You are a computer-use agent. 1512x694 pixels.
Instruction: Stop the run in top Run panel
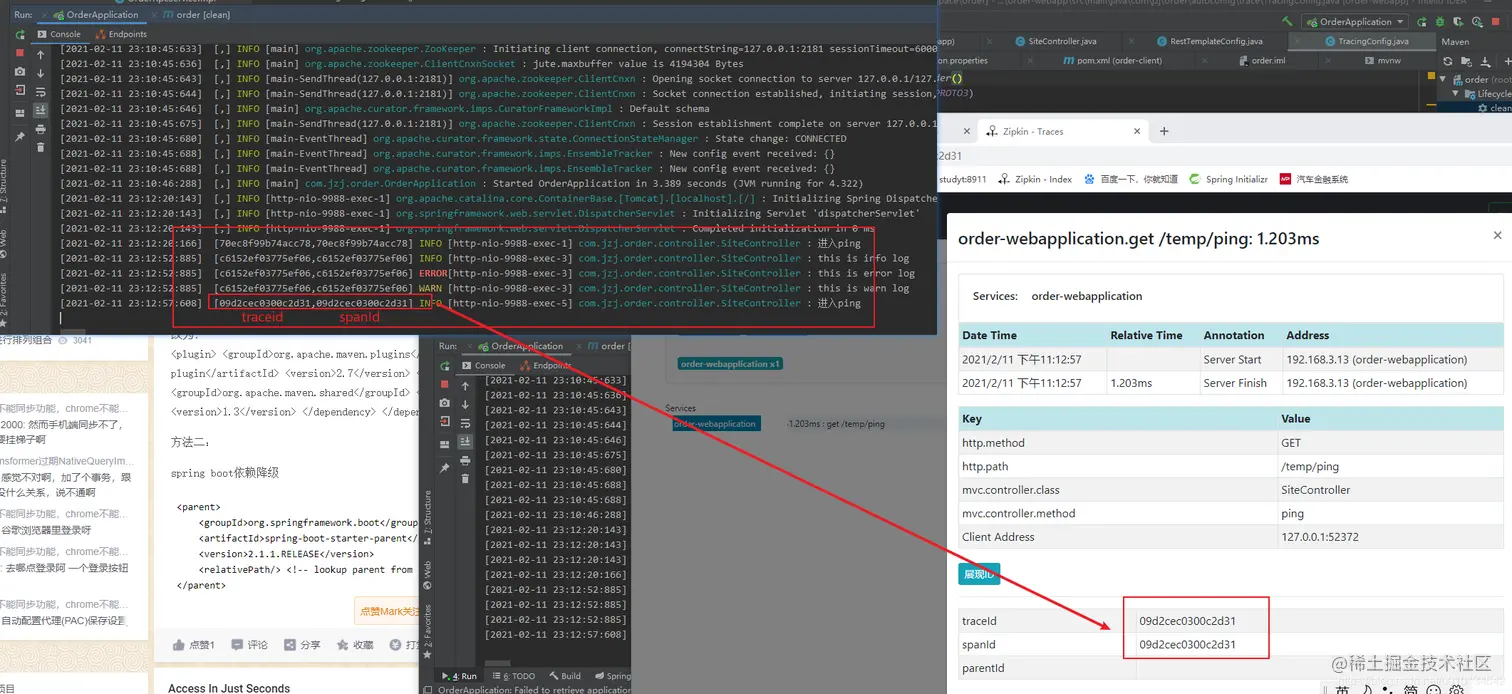pyautogui.click(x=20, y=53)
